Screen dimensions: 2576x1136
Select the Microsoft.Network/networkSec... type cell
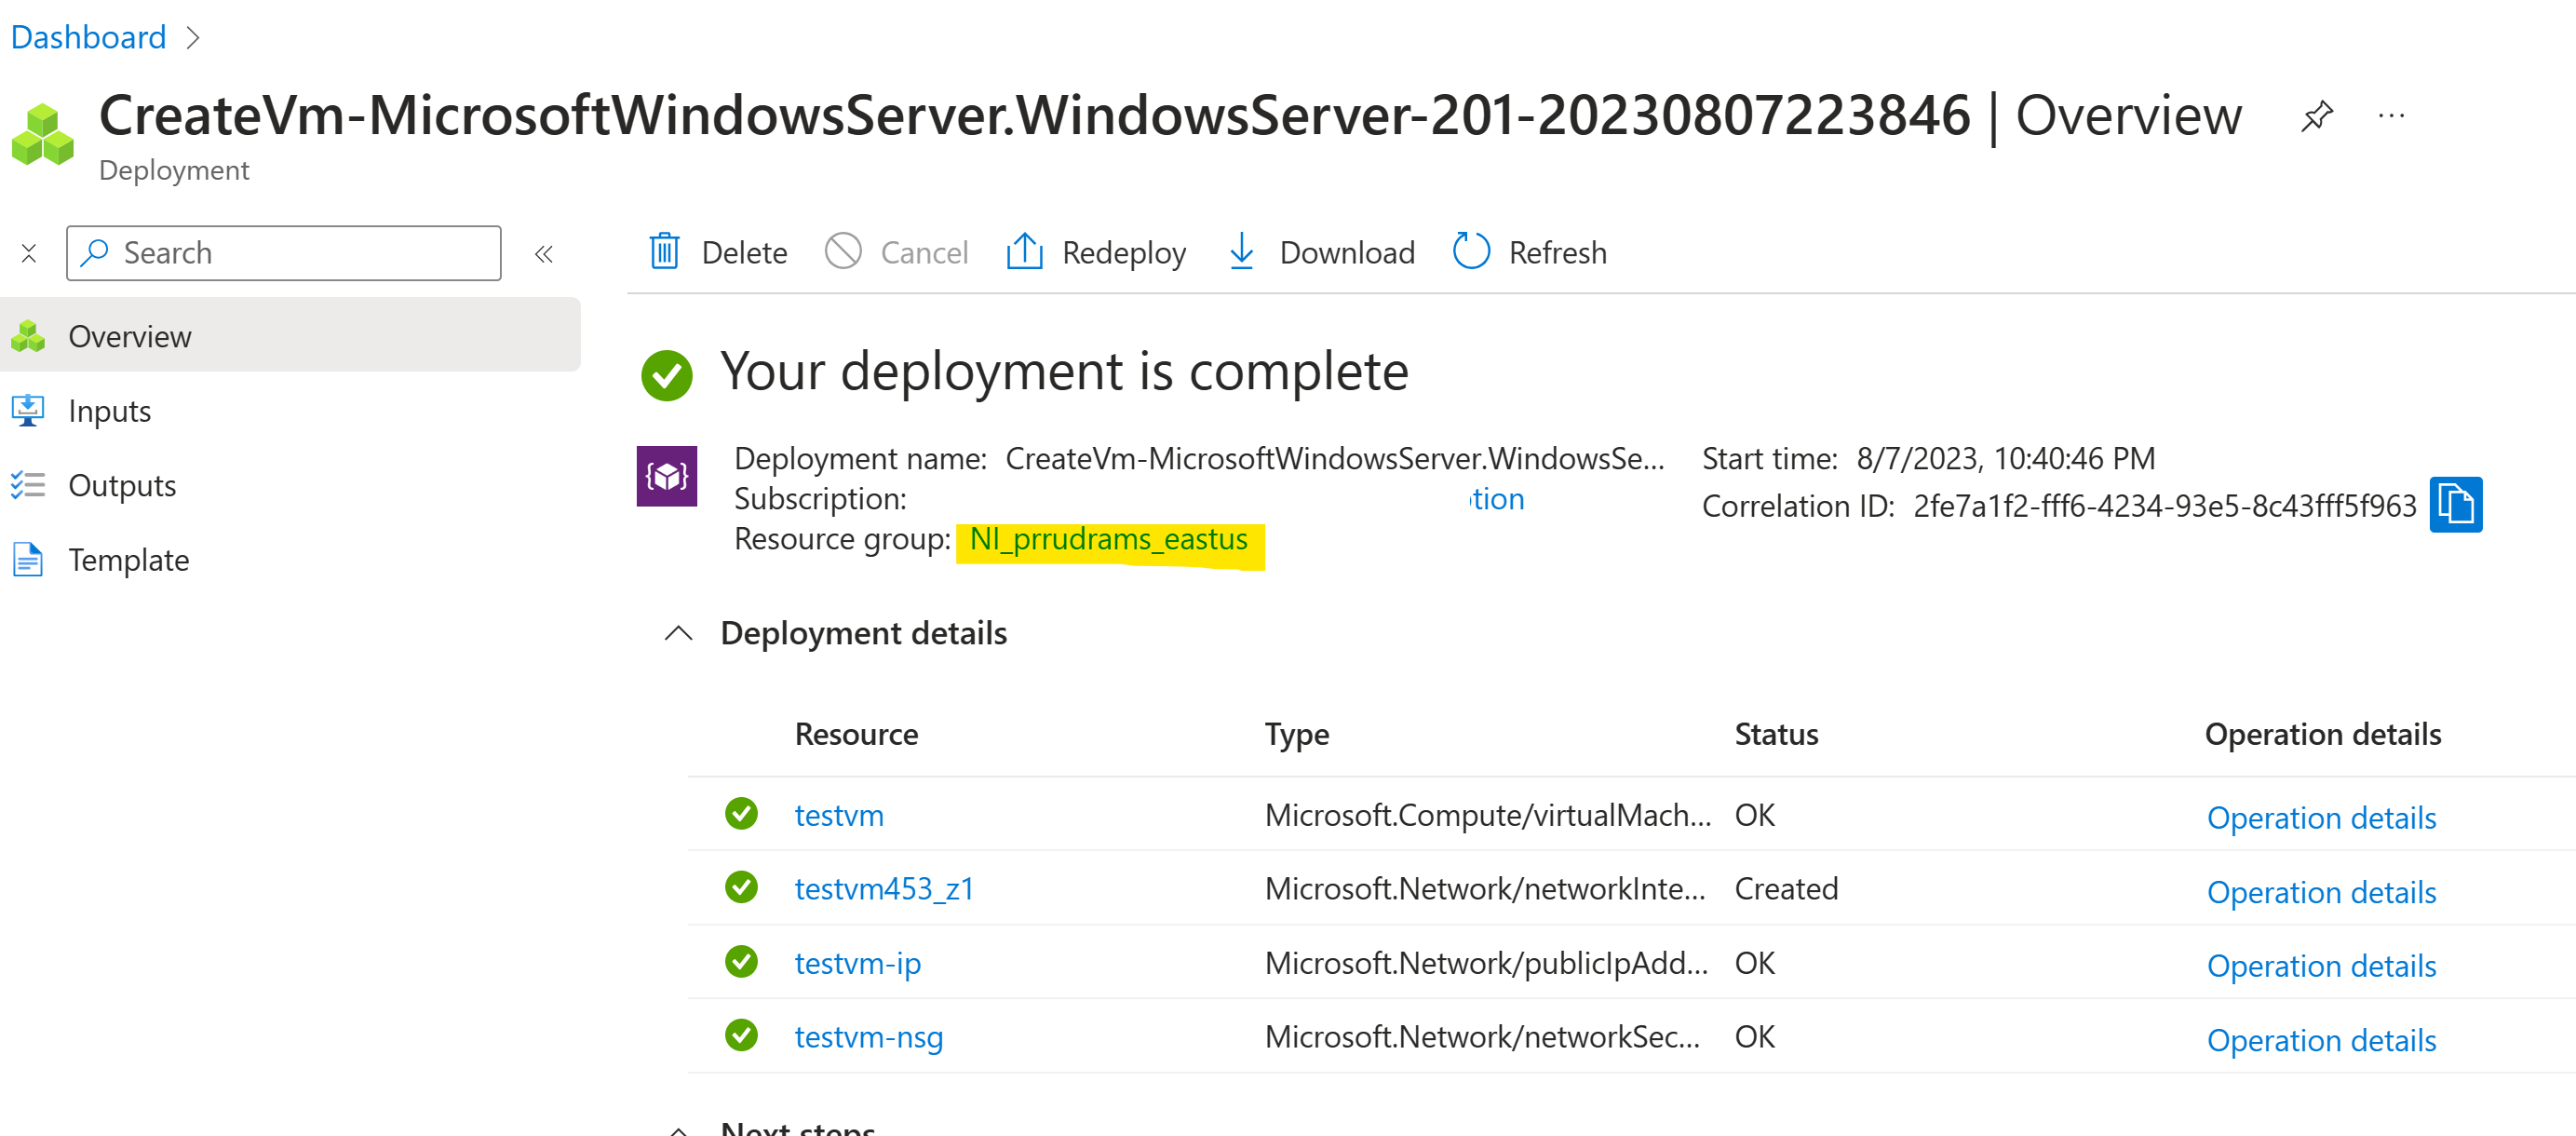[x=1482, y=1037]
